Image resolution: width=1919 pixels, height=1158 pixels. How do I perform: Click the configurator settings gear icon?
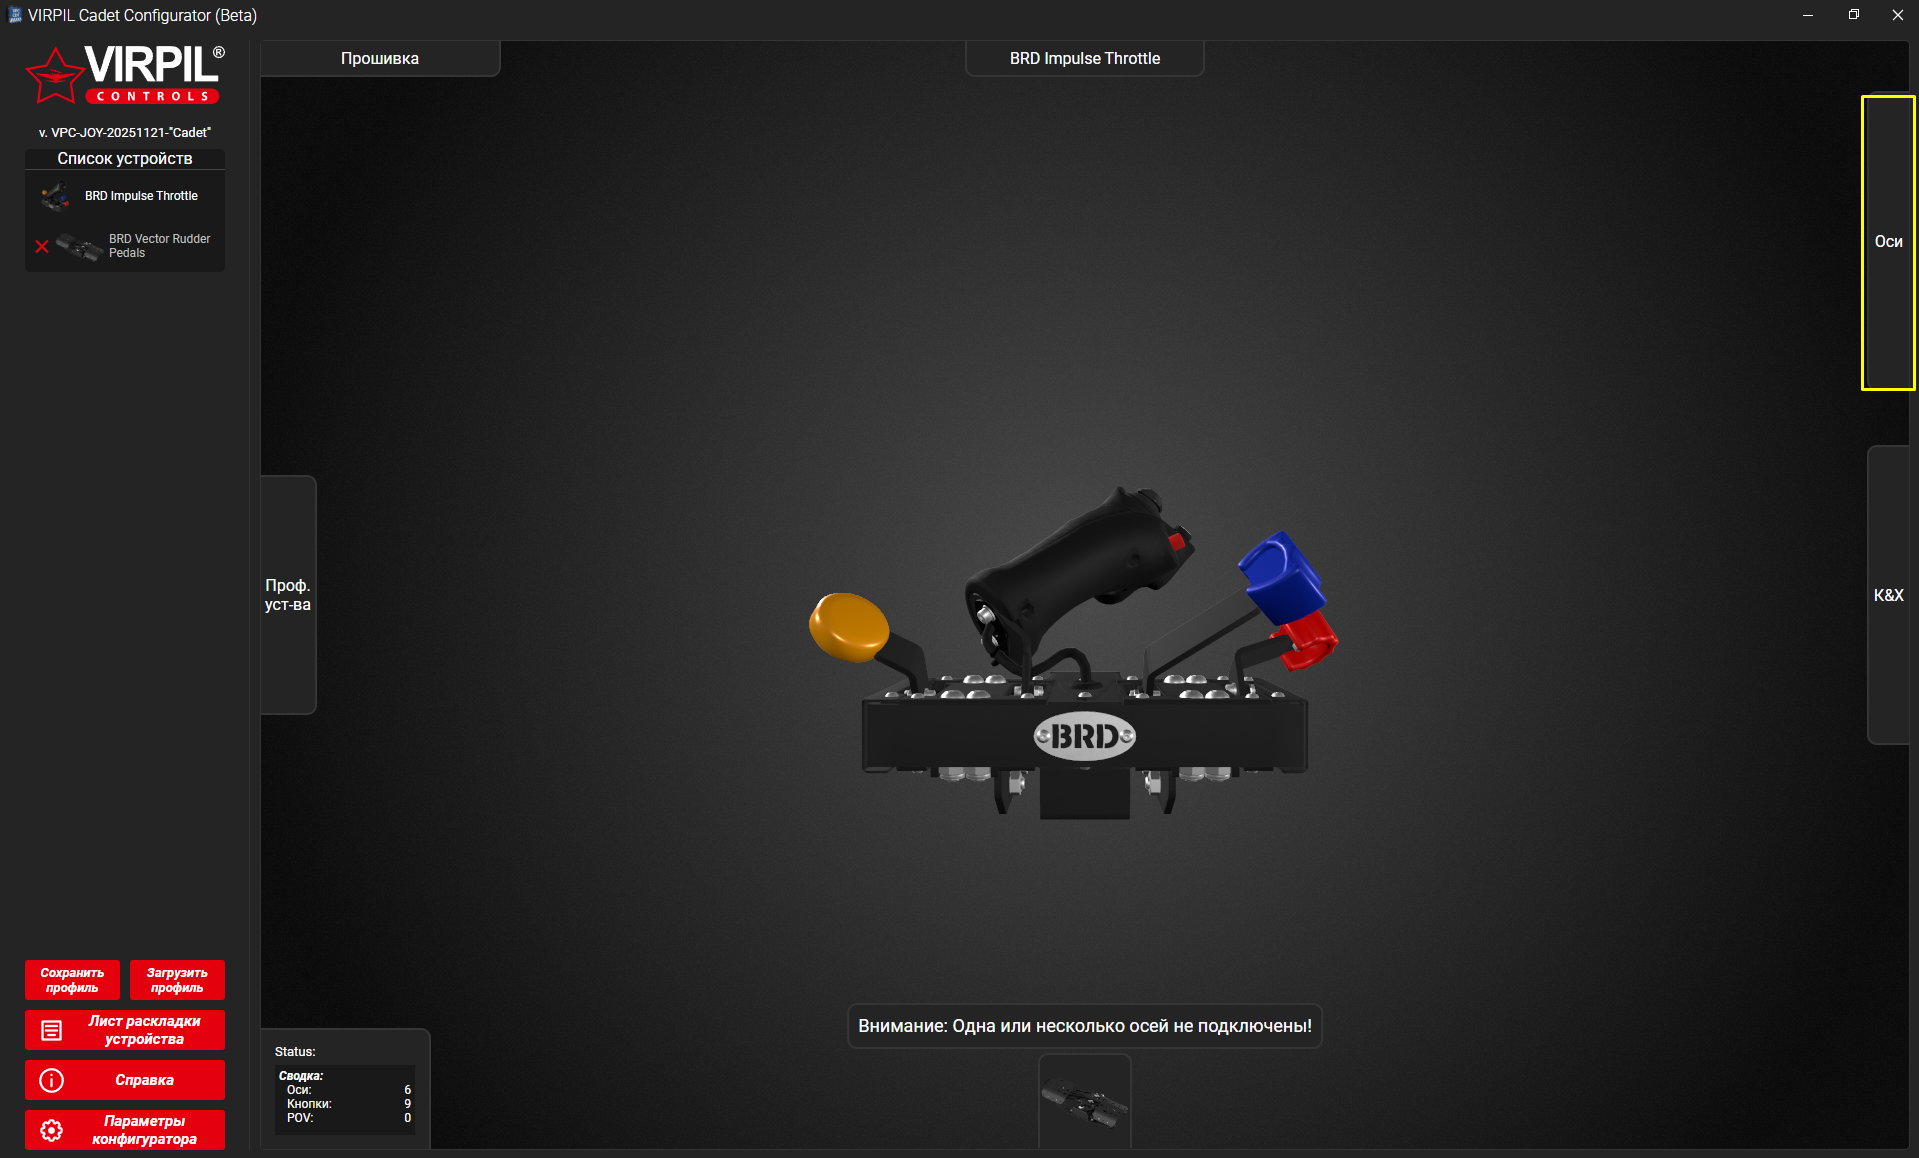[x=52, y=1130]
